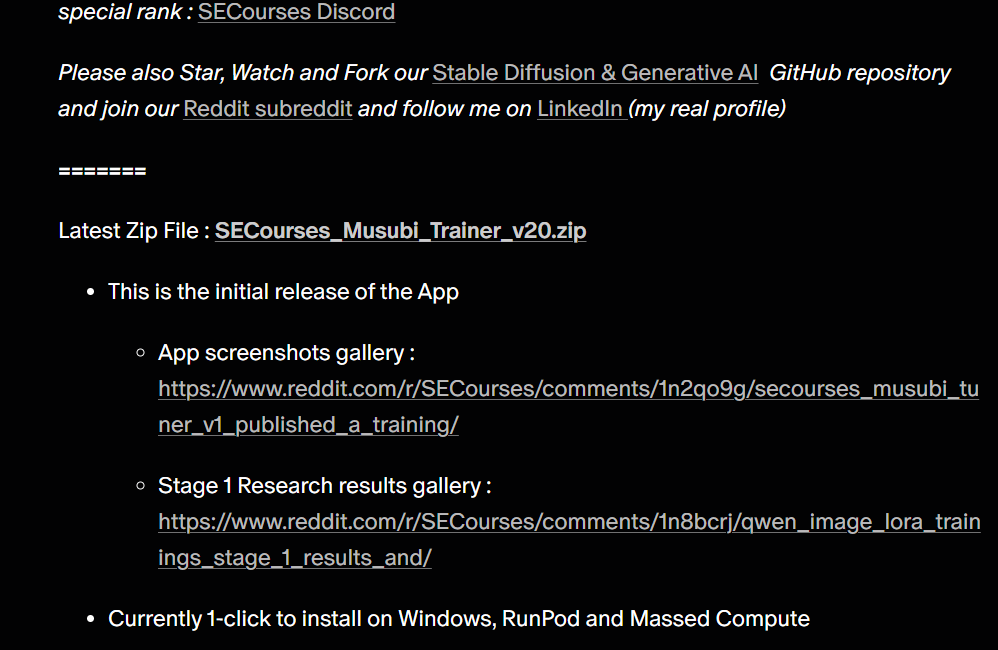Click 'This is the initial release' text

tap(283, 292)
